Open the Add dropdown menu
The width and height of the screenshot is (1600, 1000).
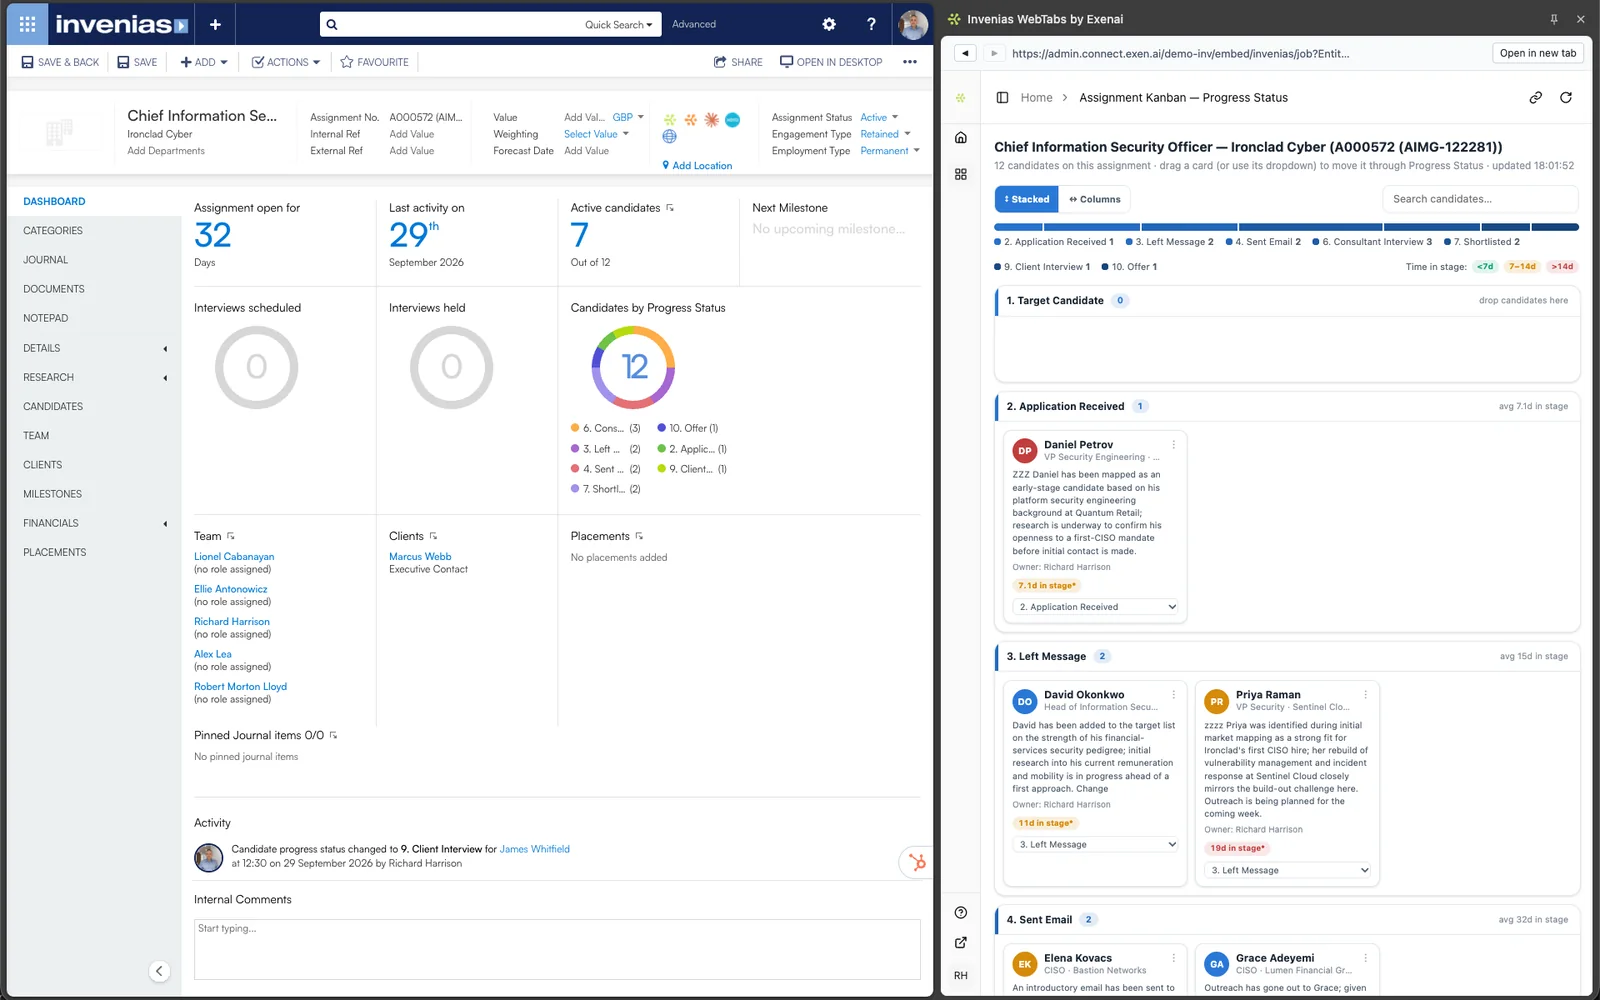click(x=204, y=62)
